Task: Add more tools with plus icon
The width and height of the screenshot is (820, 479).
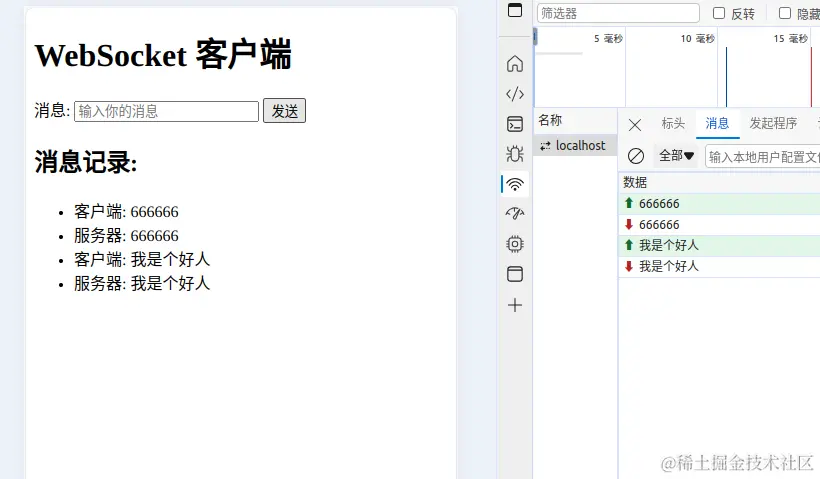Action: click(x=515, y=305)
